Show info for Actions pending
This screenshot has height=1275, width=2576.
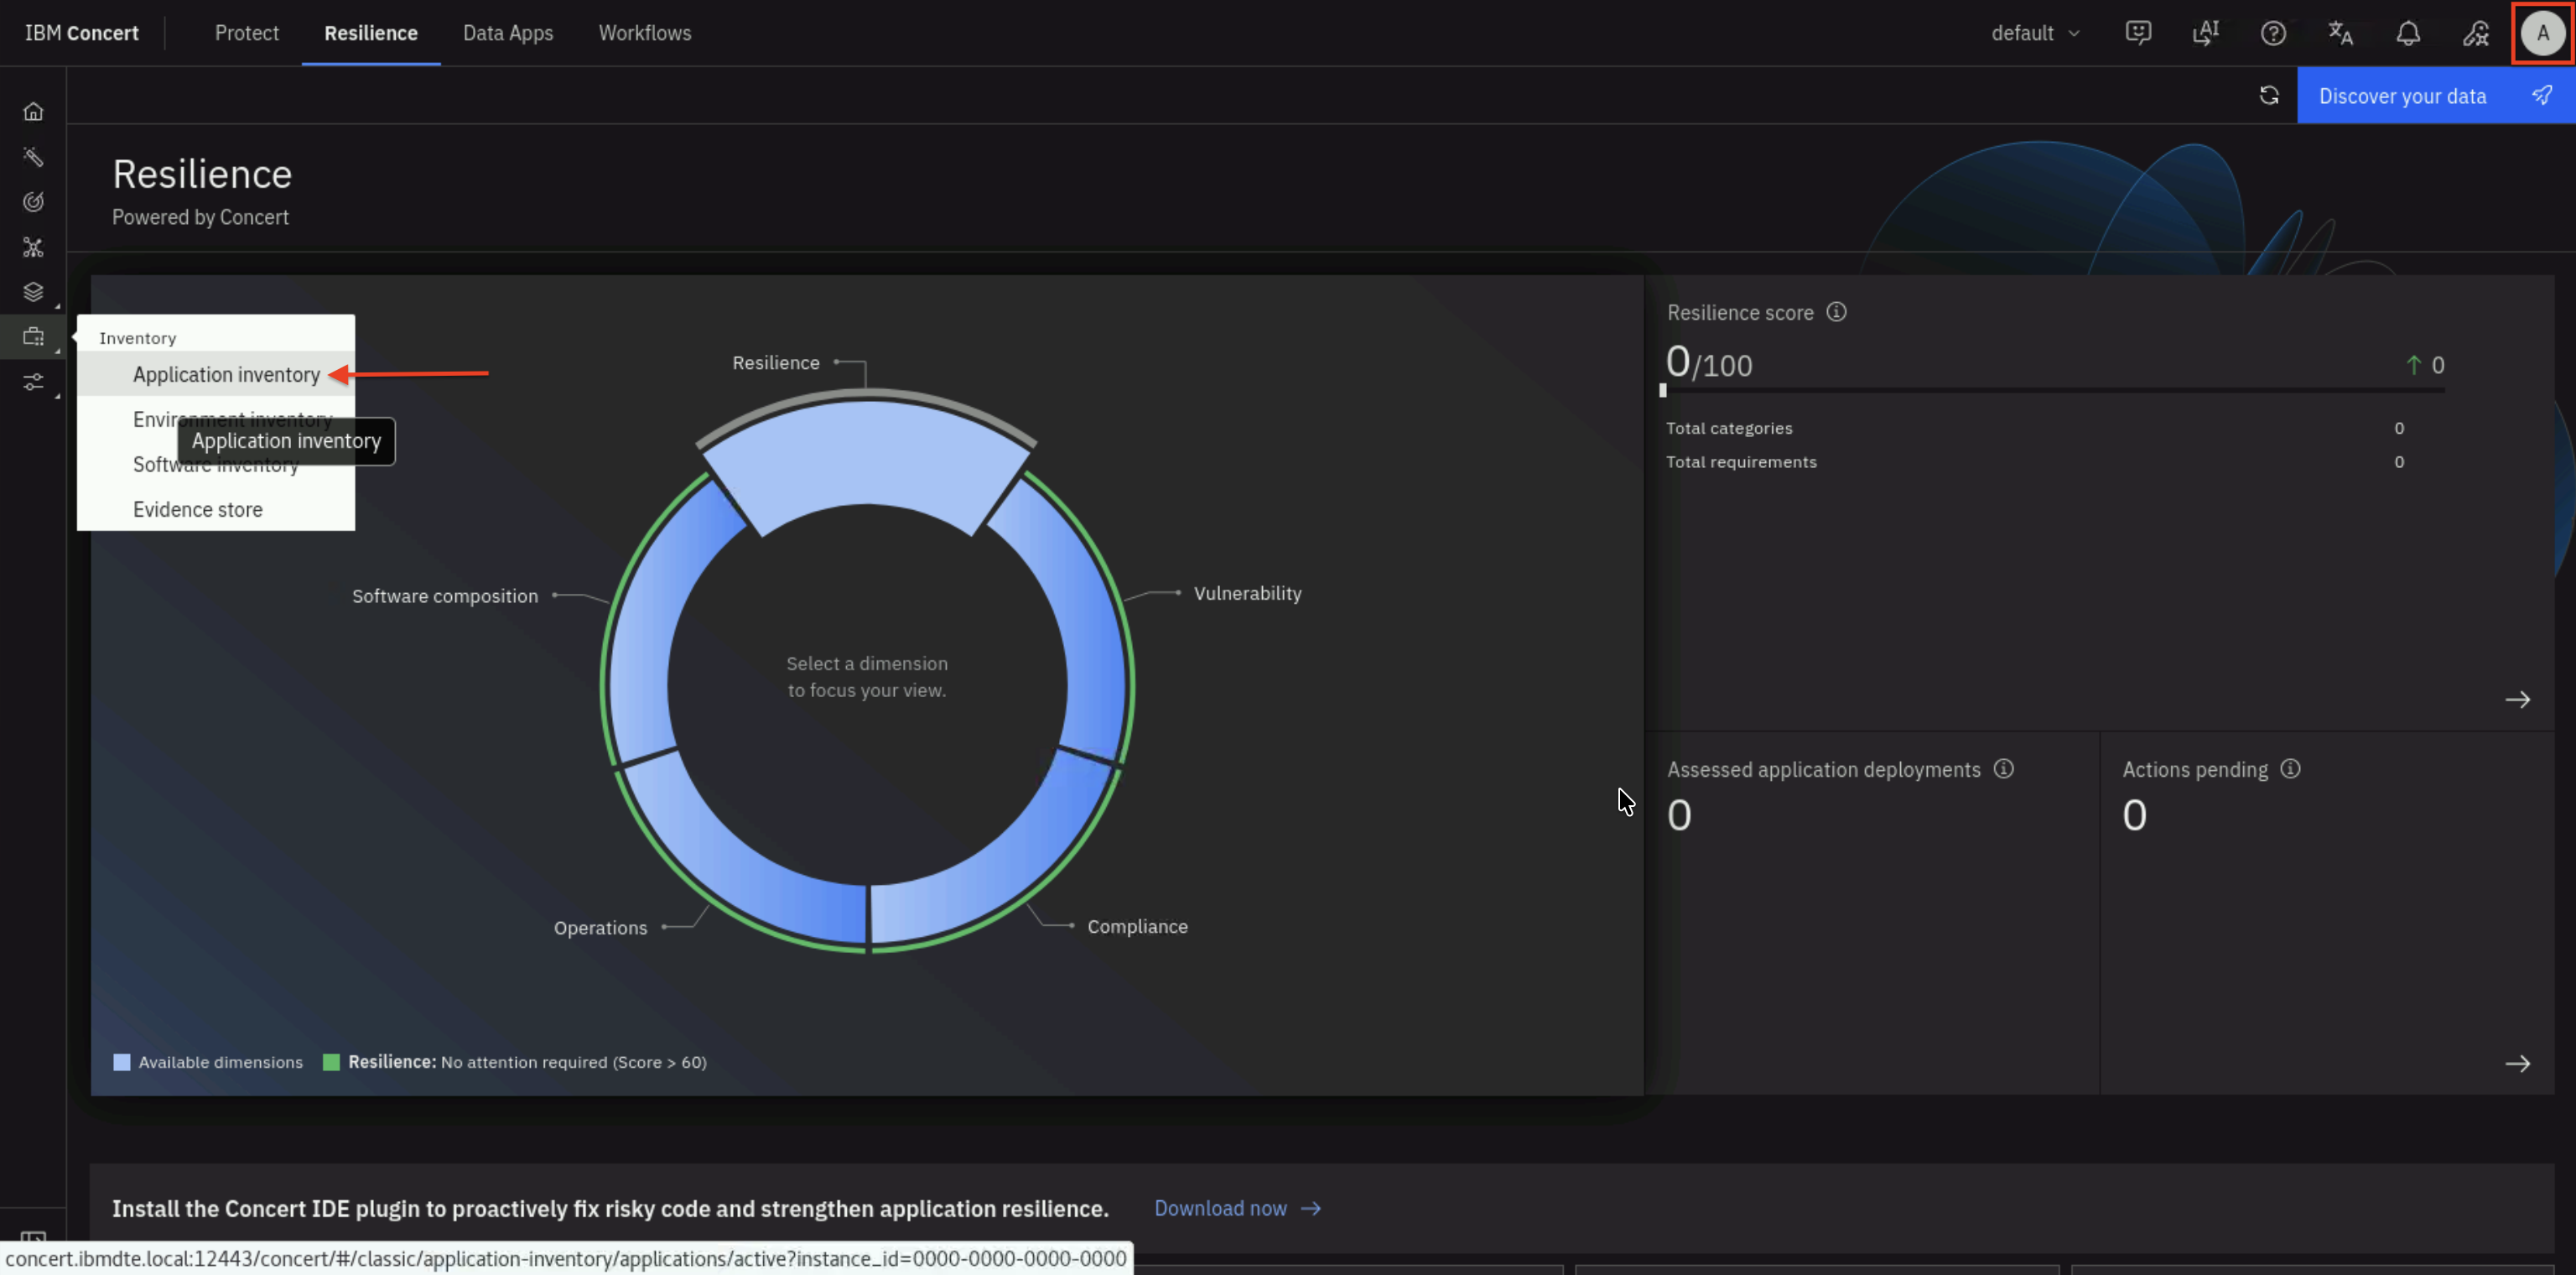[x=2290, y=768]
